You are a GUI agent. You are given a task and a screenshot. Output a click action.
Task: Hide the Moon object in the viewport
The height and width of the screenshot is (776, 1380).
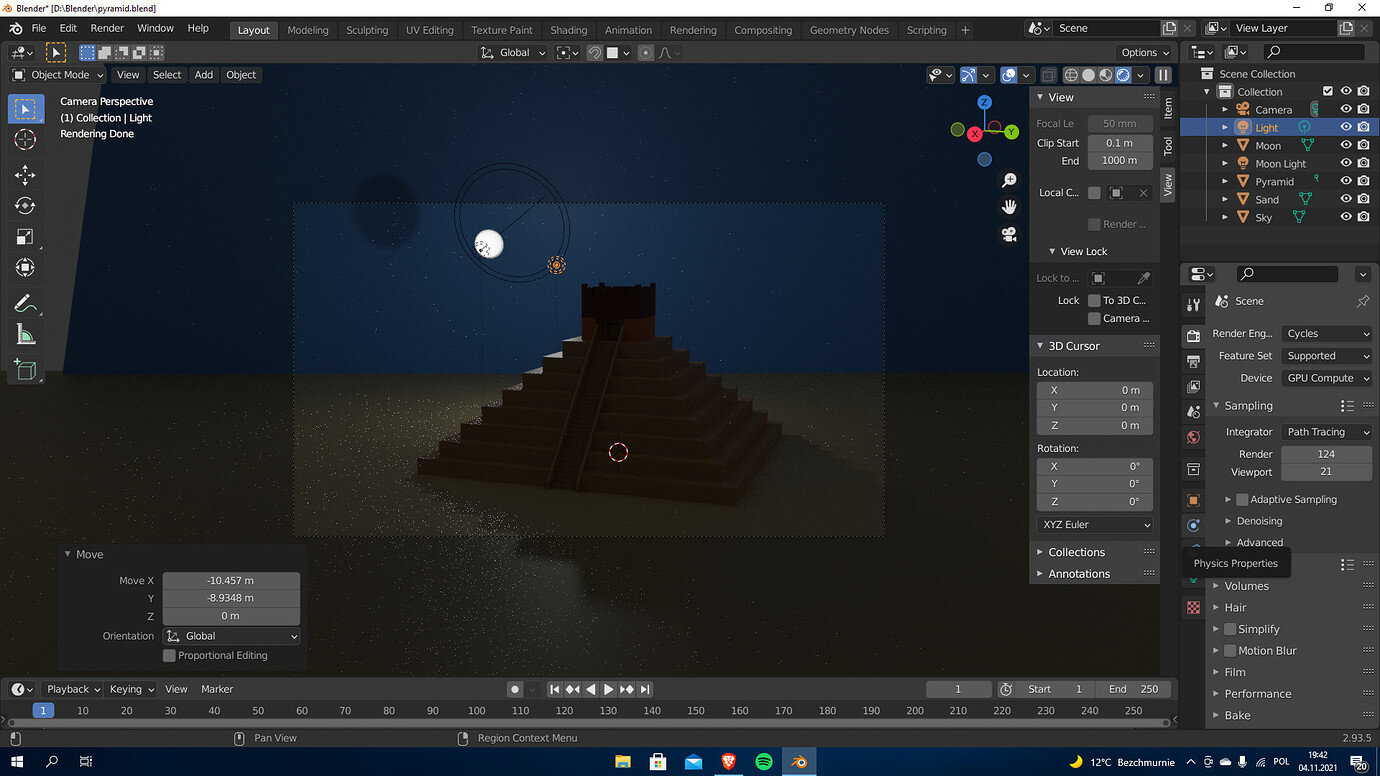[1346, 145]
